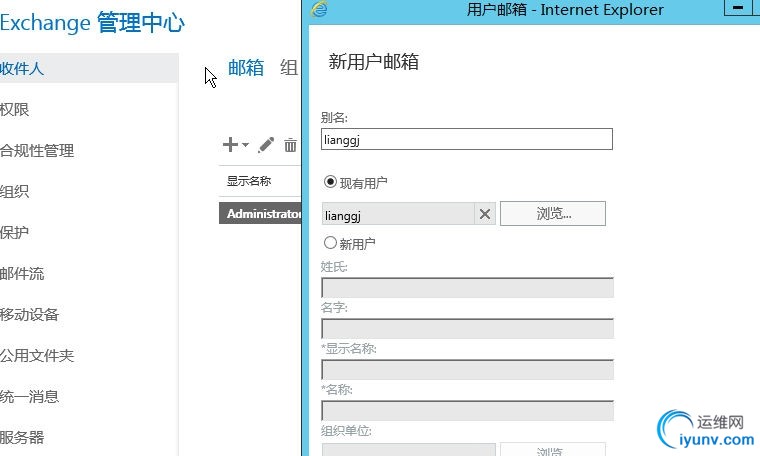Viewport: 760px width, 456px height.
Task: Clear the selected user lianggj with X
Action: (485, 214)
